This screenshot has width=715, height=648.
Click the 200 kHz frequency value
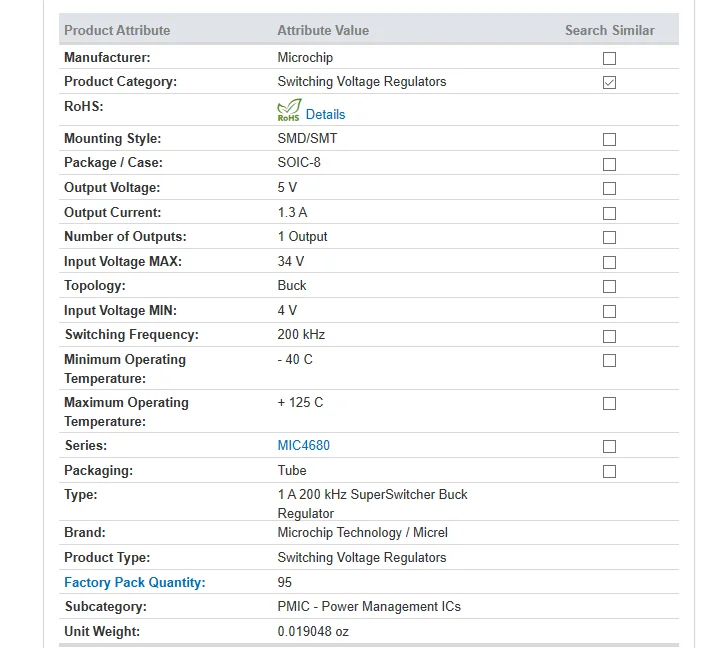point(301,335)
